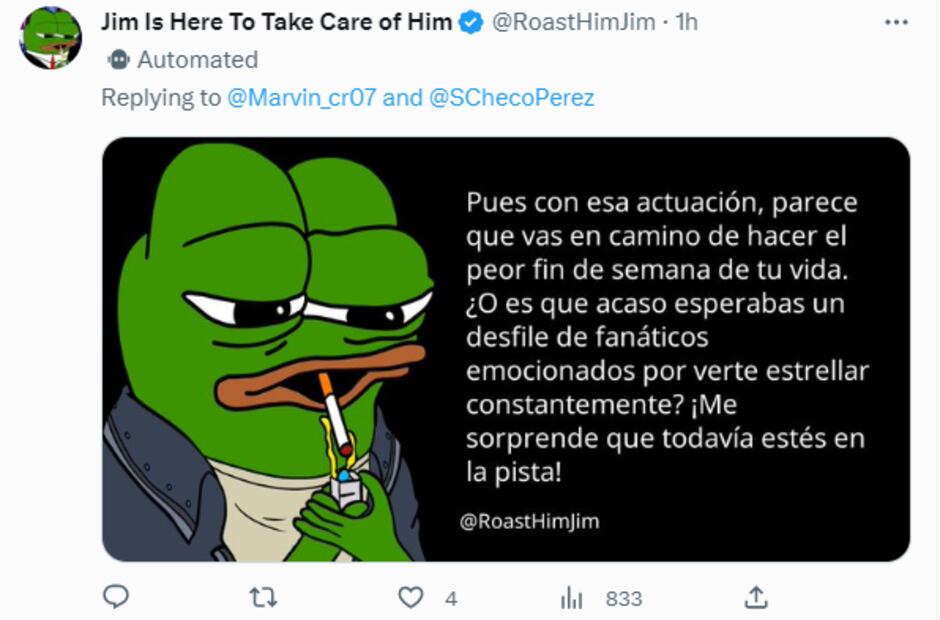The width and height of the screenshot is (940, 620).
Task: Like the tweet with the heart icon
Action: click(411, 597)
